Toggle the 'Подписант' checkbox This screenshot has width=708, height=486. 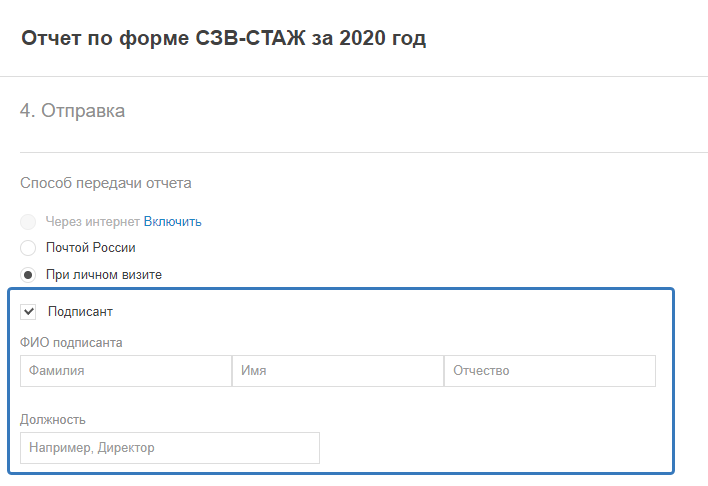(x=28, y=312)
